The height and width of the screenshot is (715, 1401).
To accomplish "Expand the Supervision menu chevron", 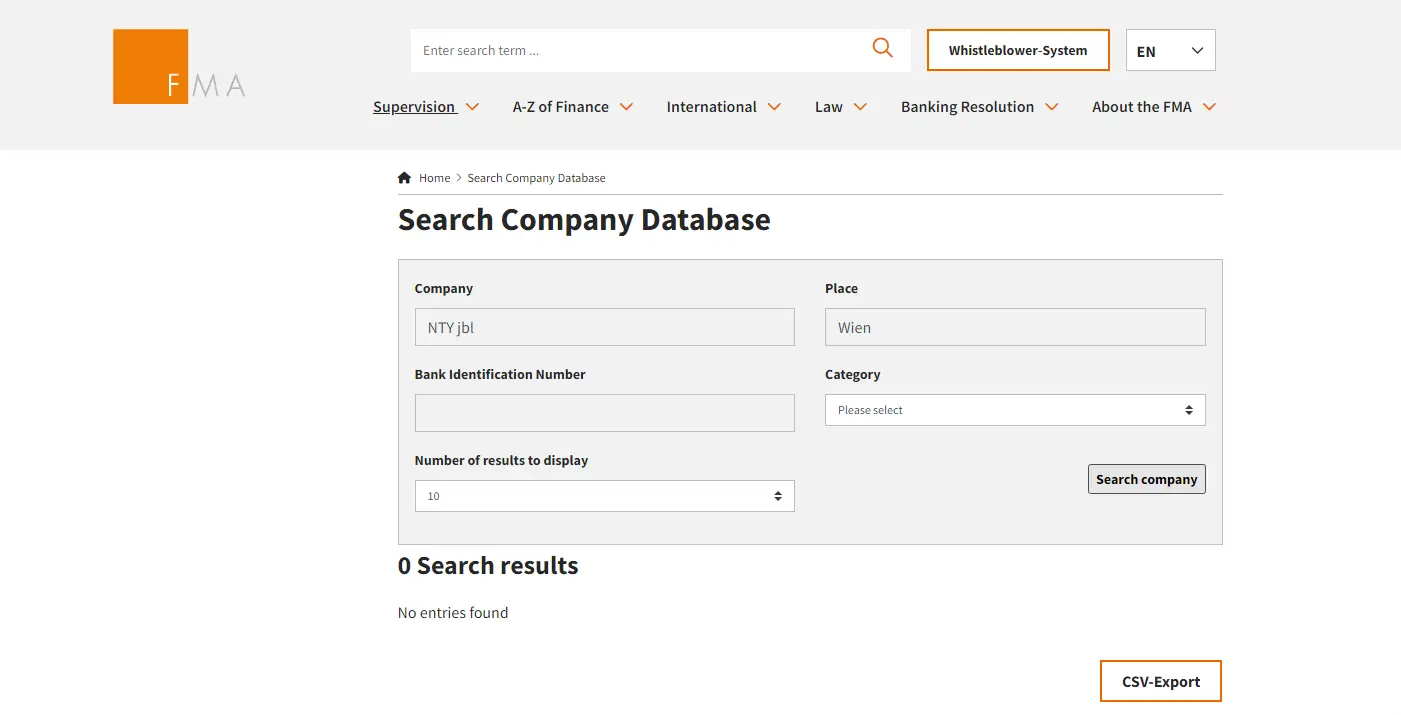I will (473, 107).
